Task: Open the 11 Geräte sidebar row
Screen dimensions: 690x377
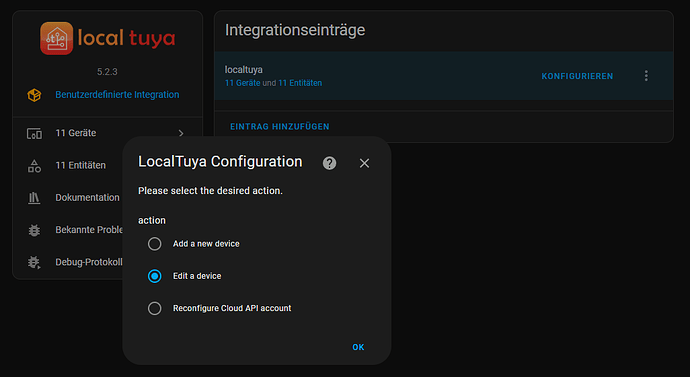Action: 107,133
